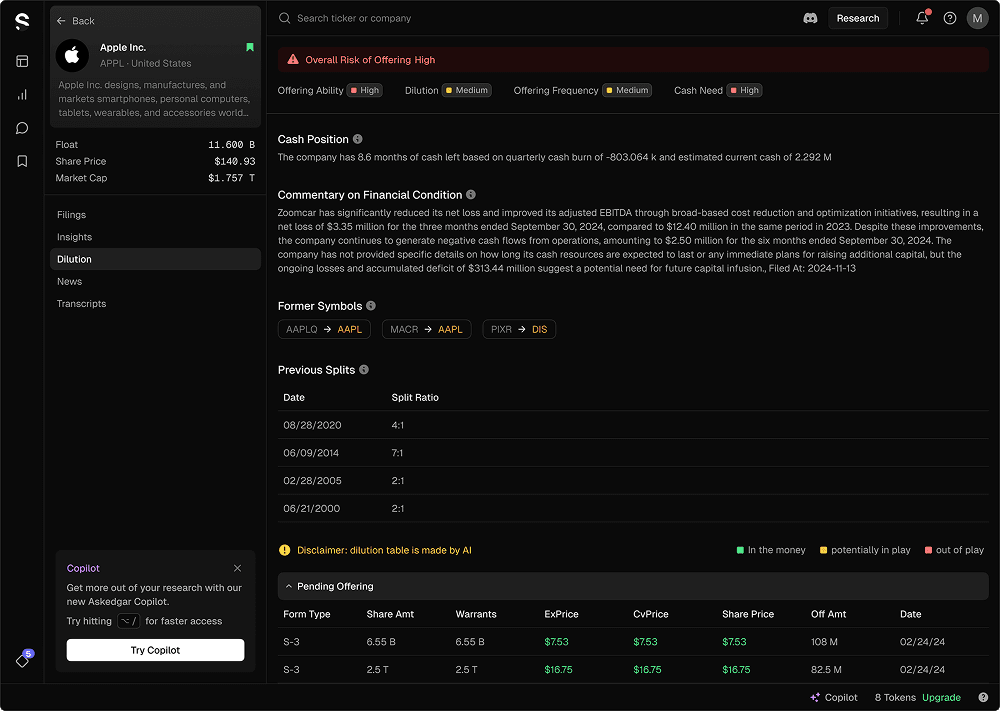Screen dimensions: 1000x712
Task: Open the chat bubble icon in sidebar
Action: click(22, 127)
